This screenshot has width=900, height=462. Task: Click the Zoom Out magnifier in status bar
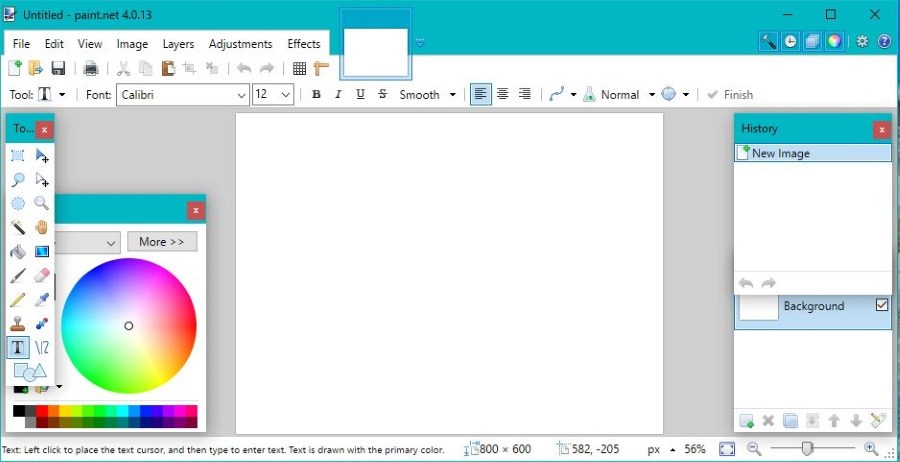coord(754,449)
